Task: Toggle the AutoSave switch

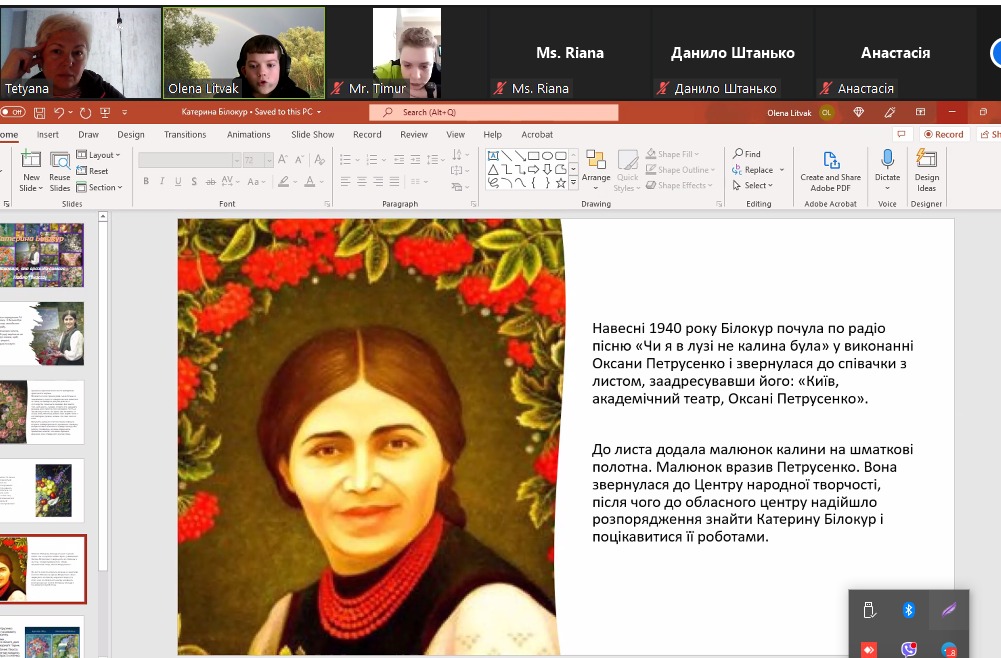Action: [x=13, y=112]
